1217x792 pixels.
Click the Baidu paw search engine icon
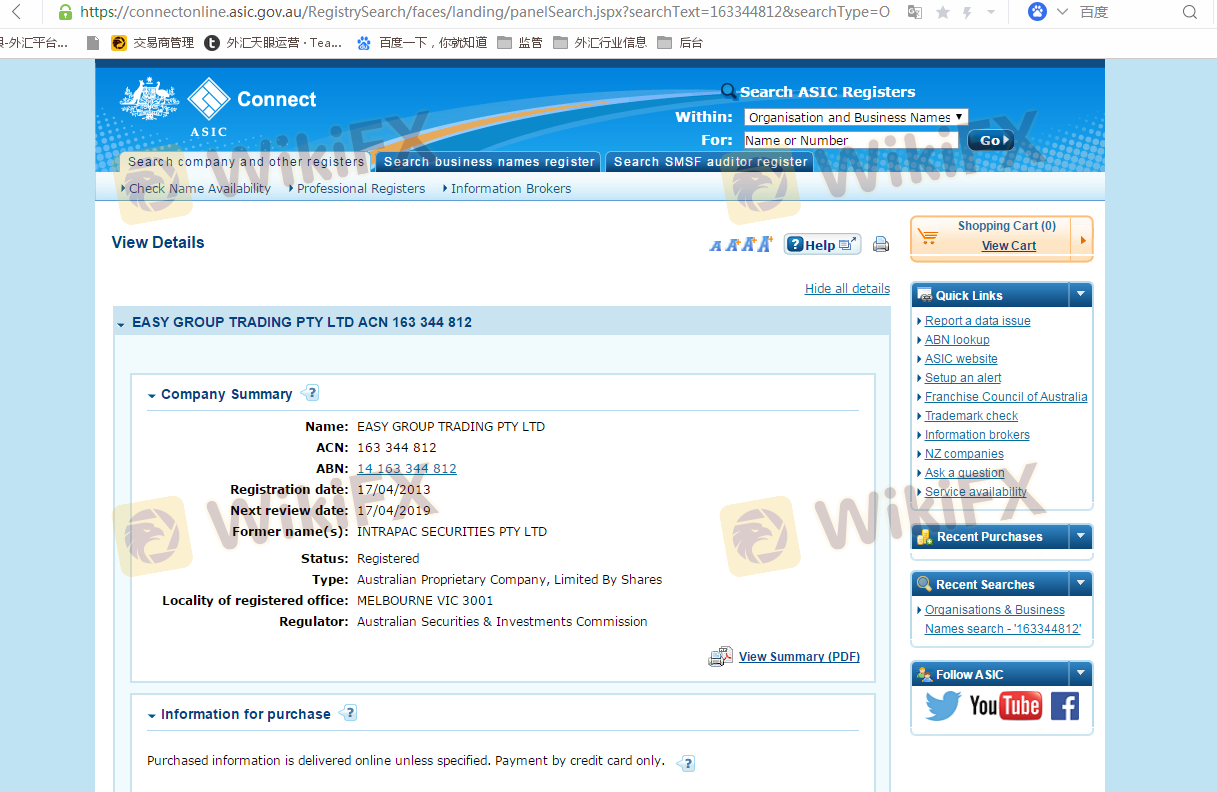click(1038, 12)
